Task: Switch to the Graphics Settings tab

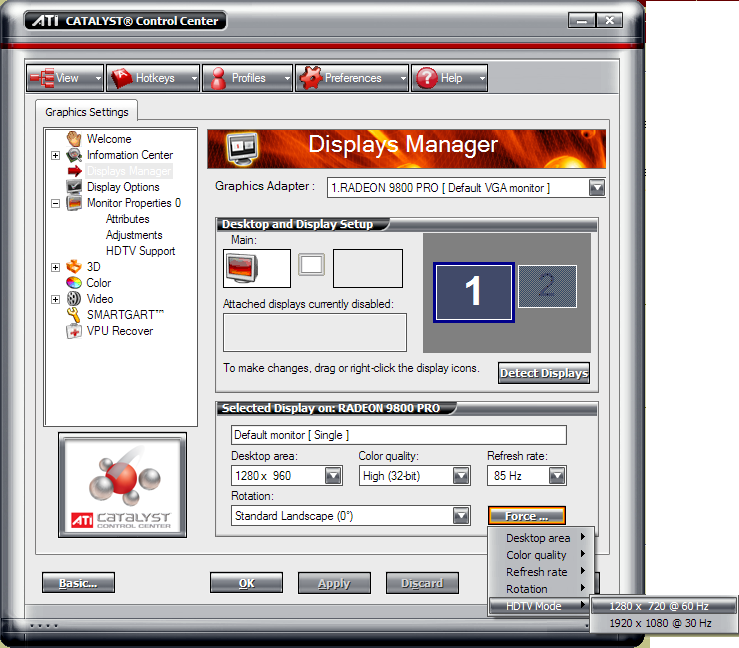Action: [x=87, y=112]
